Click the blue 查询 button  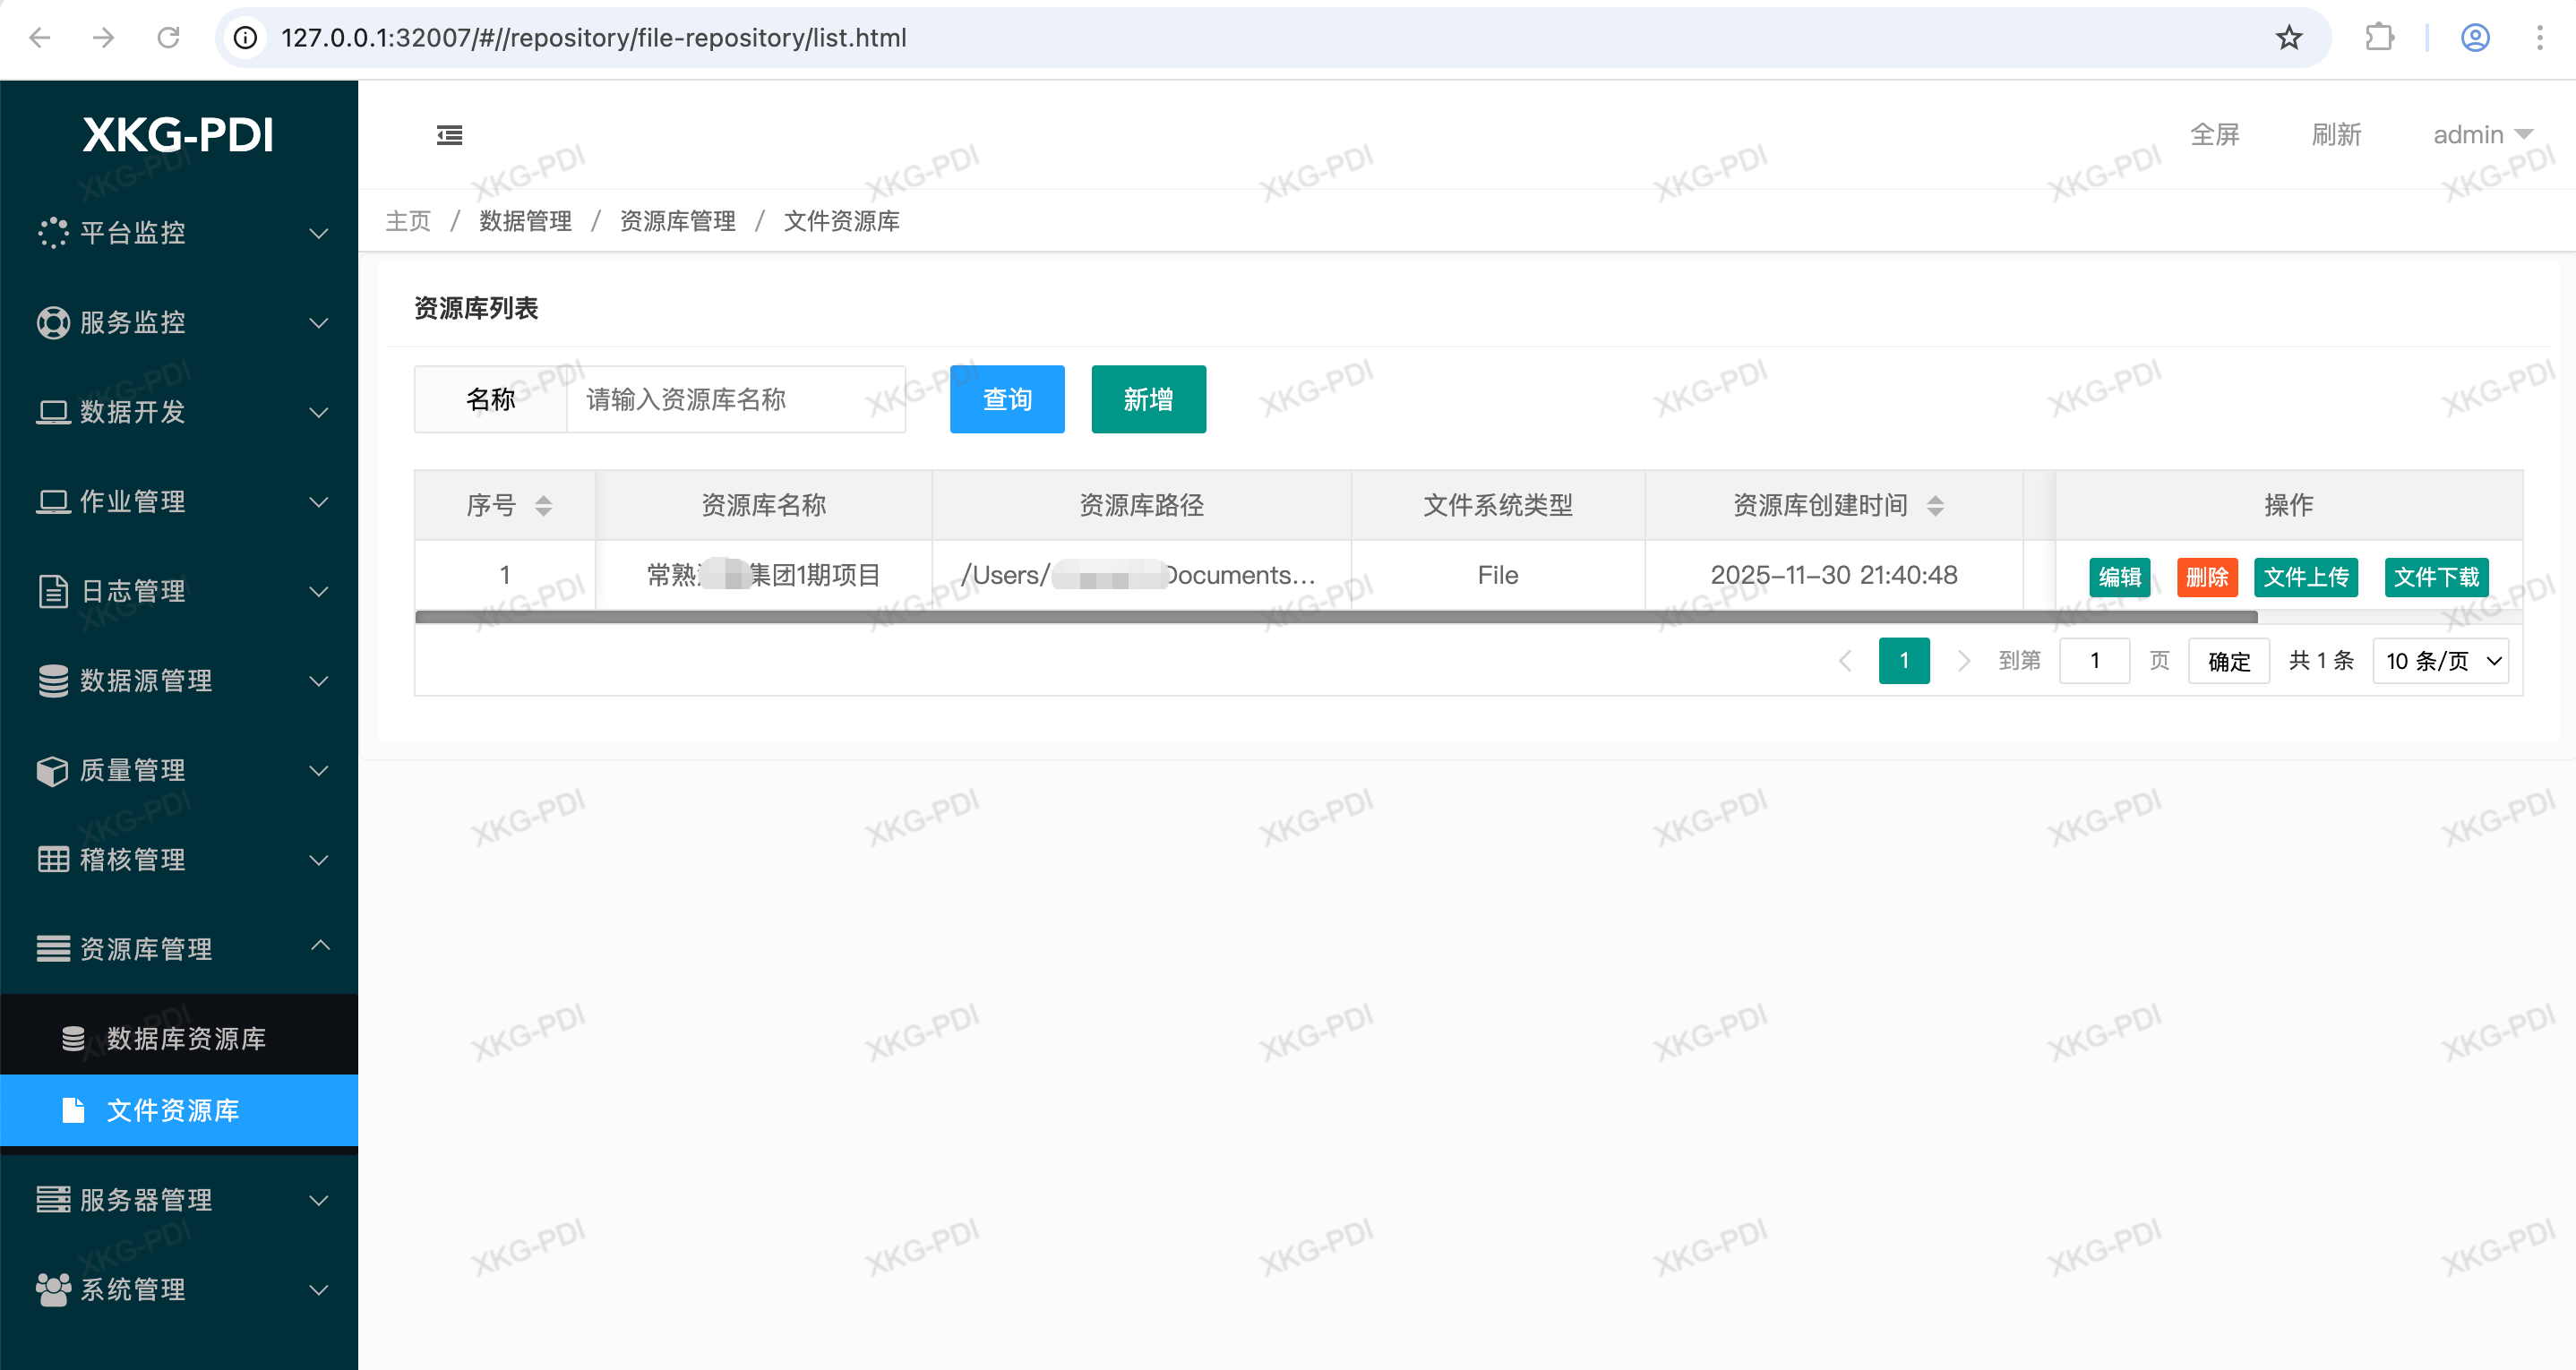click(x=1006, y=400)
